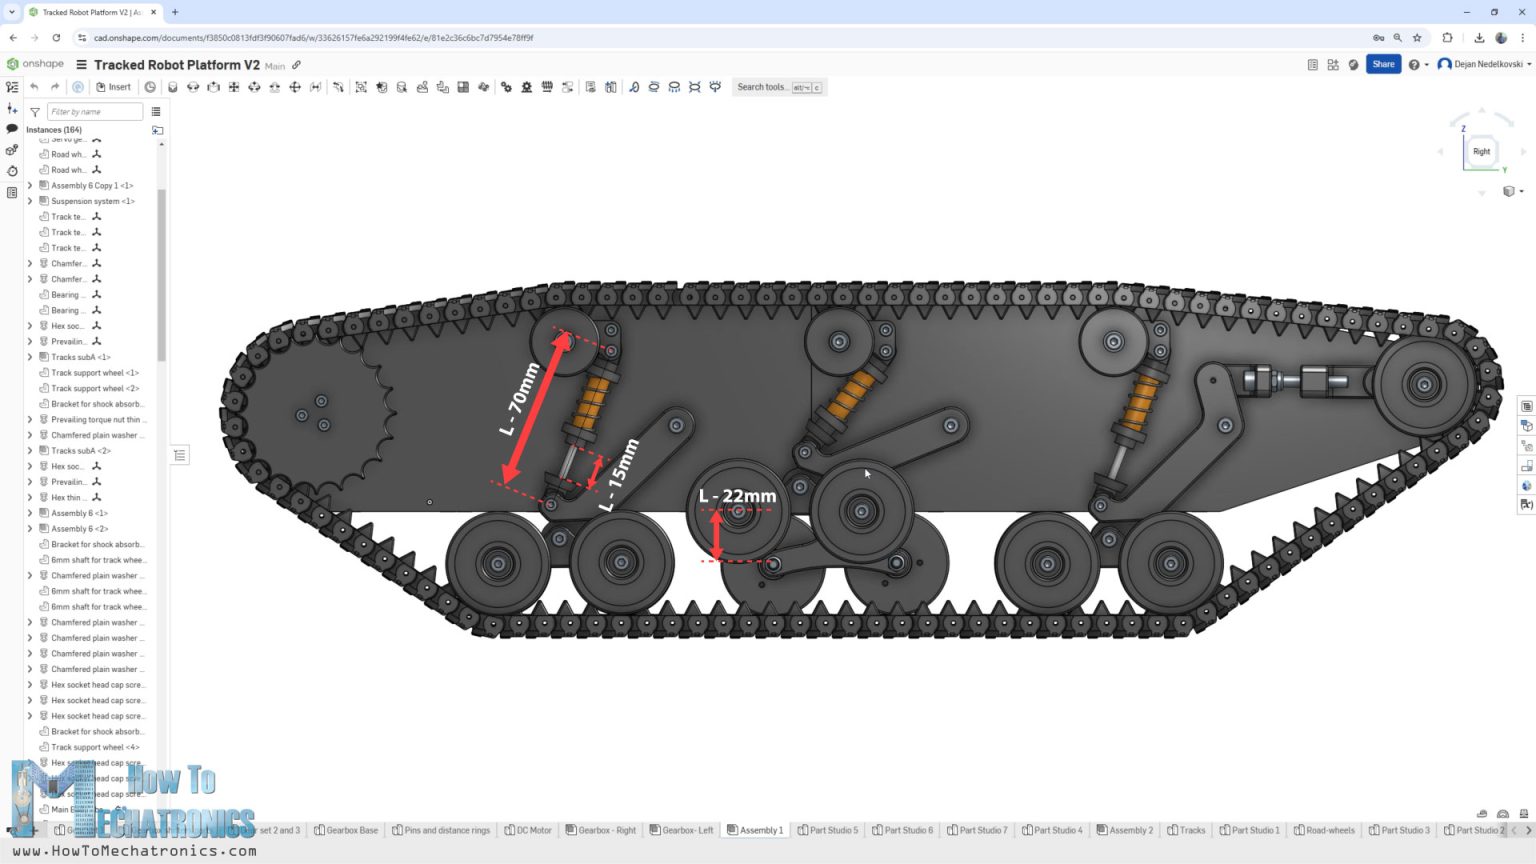This screenshot has width=1536, height=864.
Task: Switch to the Tracks tab
Action: (1186, 830)
